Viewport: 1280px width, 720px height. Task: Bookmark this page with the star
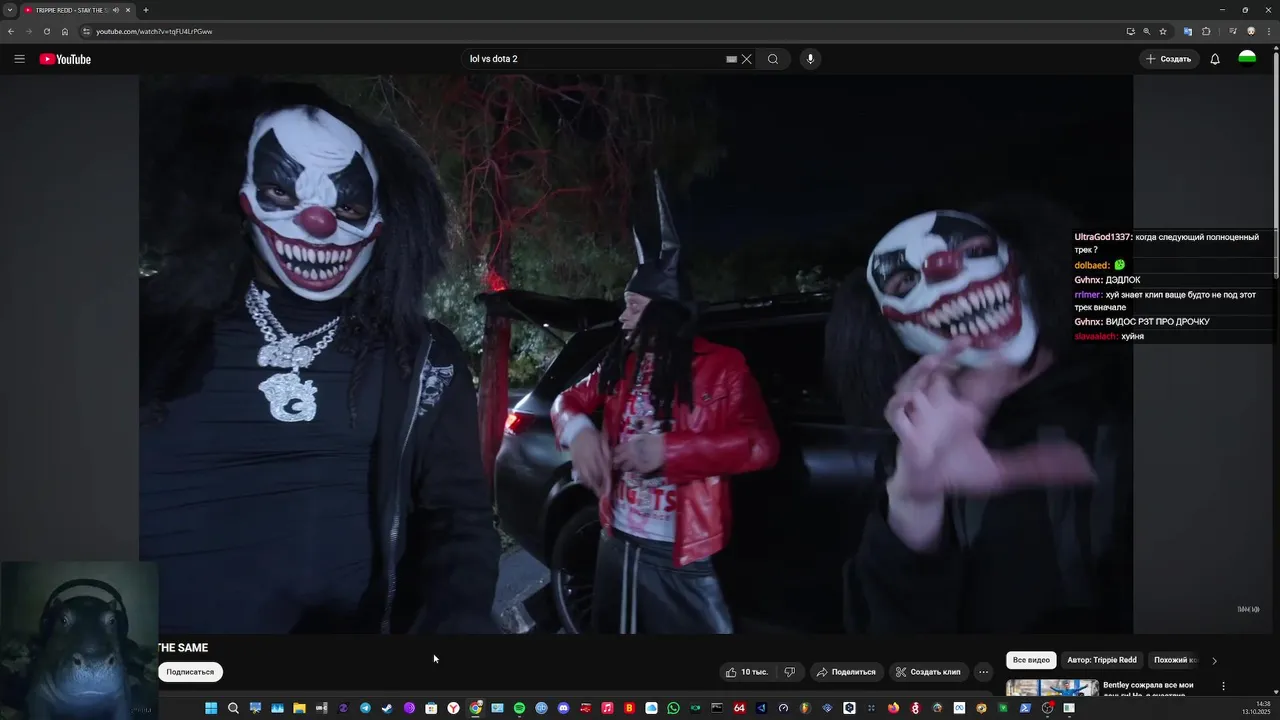click(1163, 31)
